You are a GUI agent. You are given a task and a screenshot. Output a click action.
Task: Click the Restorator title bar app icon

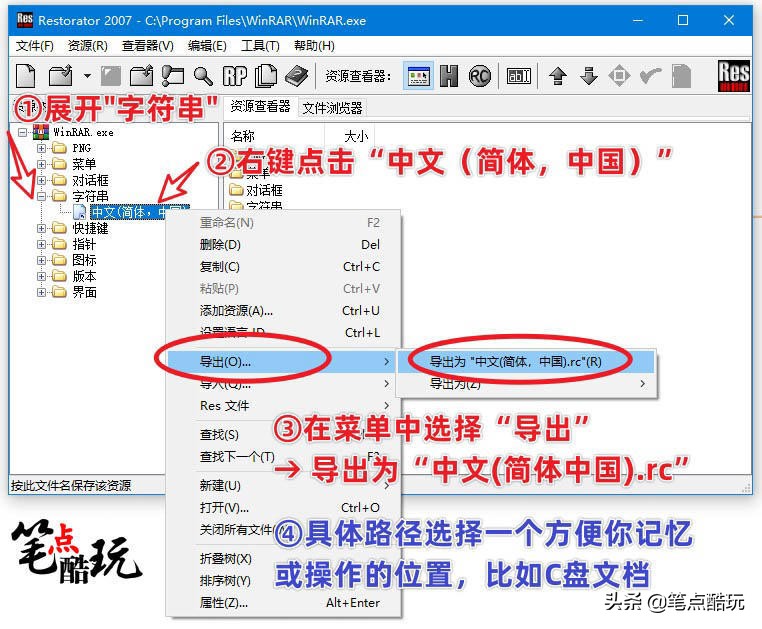pos(25,20)
